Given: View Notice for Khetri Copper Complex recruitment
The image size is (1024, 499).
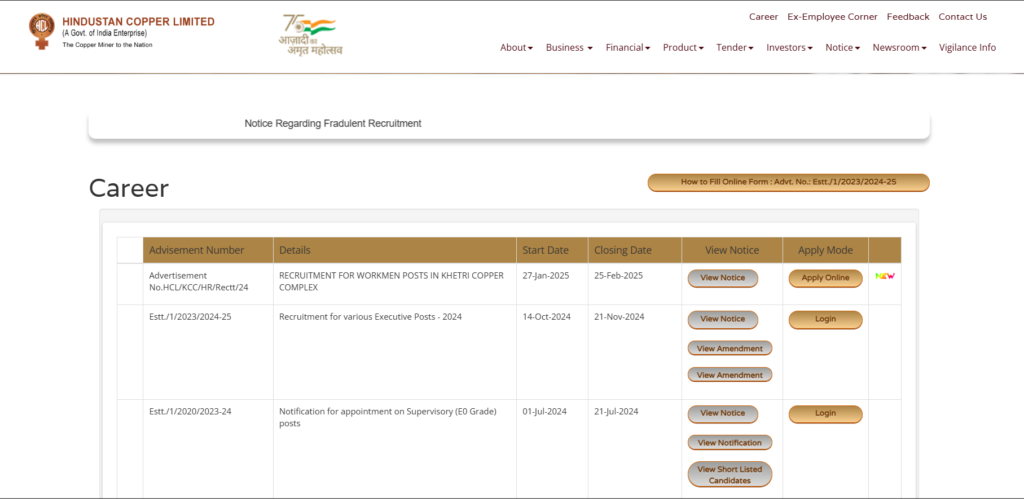Looking at the screenshot, I should point(722,278).
